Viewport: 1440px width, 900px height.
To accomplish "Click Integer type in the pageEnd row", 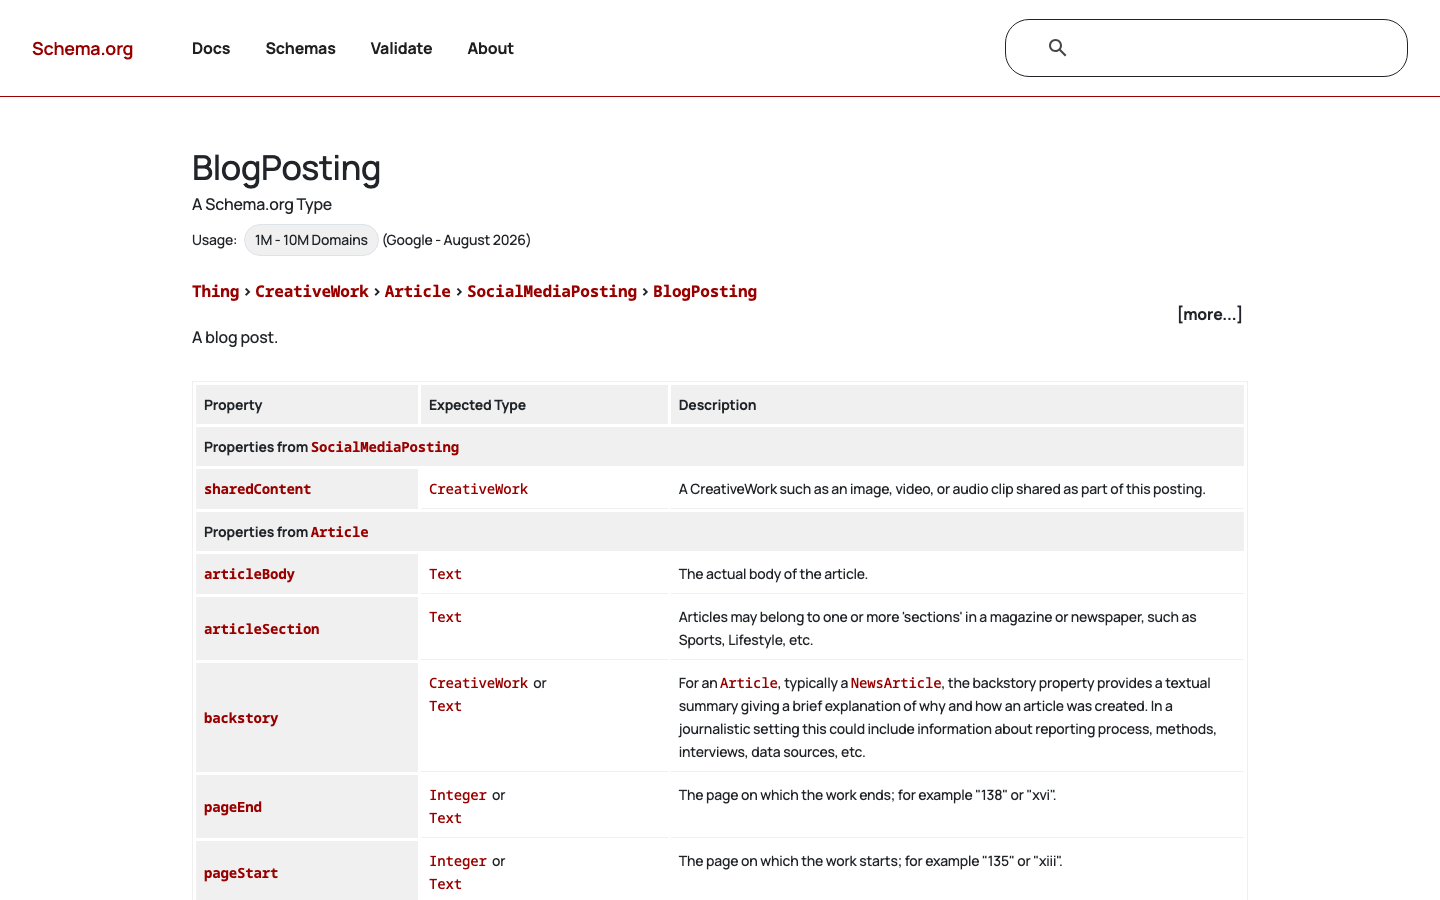I will tap(458, 795).
